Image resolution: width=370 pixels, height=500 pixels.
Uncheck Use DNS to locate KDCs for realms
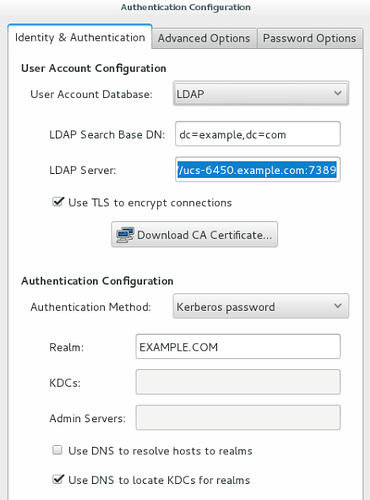(58, 479)
